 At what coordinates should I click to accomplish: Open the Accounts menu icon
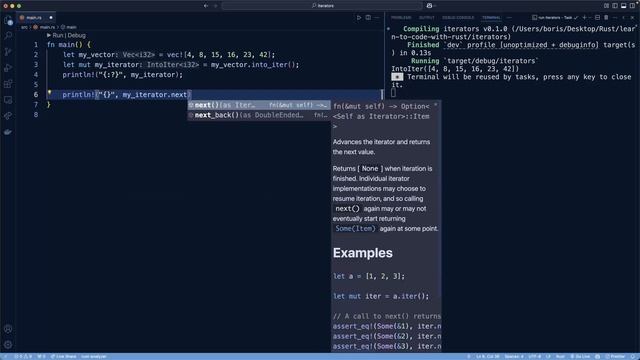(x=8, y=329)
